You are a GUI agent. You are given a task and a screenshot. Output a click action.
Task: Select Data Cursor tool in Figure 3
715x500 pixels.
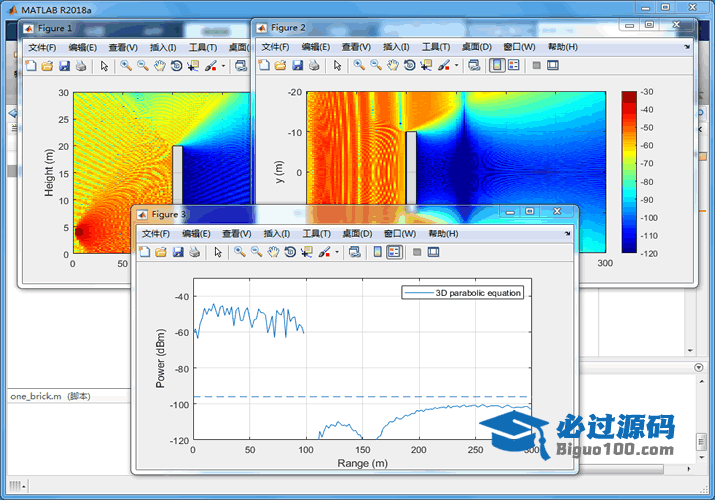click(x=306, y=252)
